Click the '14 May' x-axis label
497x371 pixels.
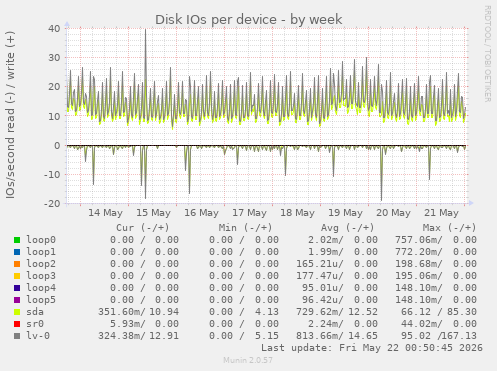(105, 213)
